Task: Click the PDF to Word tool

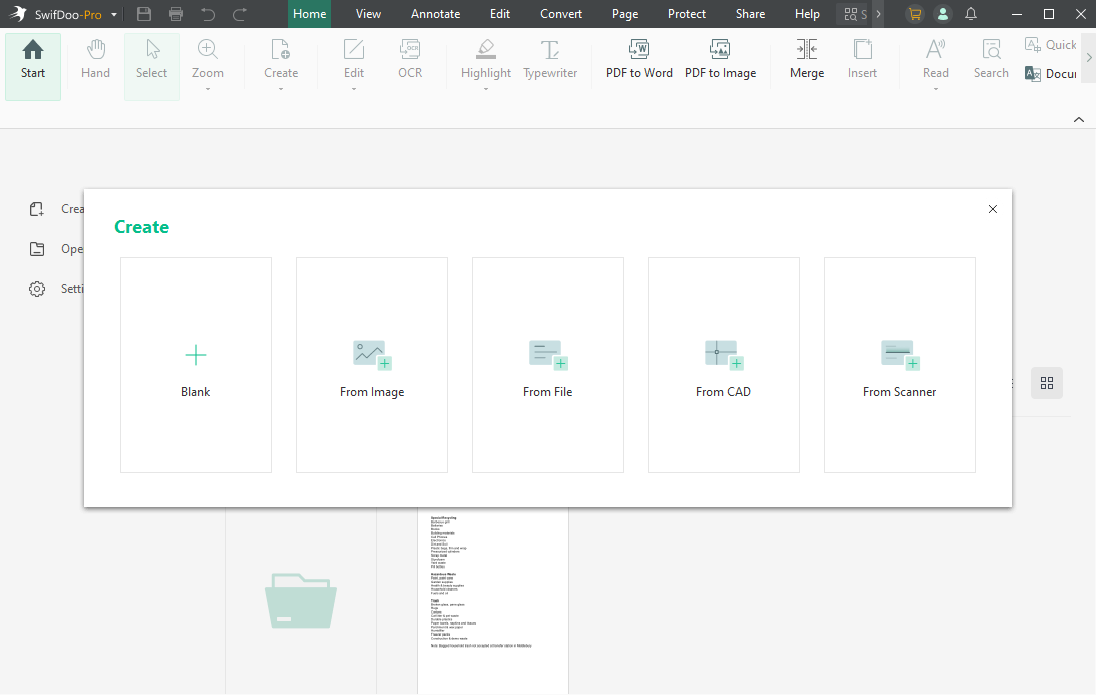Action: (639, 60)
